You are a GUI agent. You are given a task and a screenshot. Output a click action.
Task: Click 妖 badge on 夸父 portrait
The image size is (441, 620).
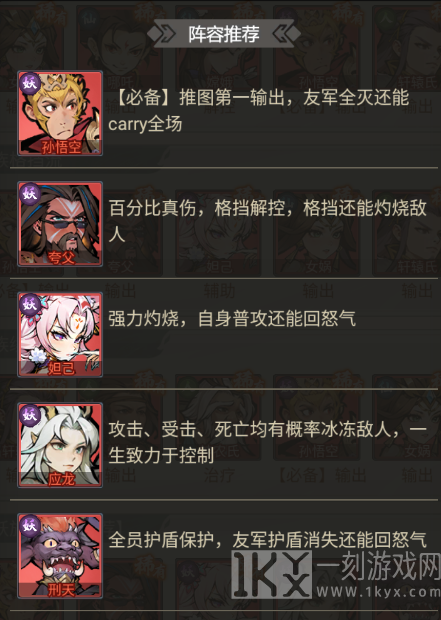[30, 194]
